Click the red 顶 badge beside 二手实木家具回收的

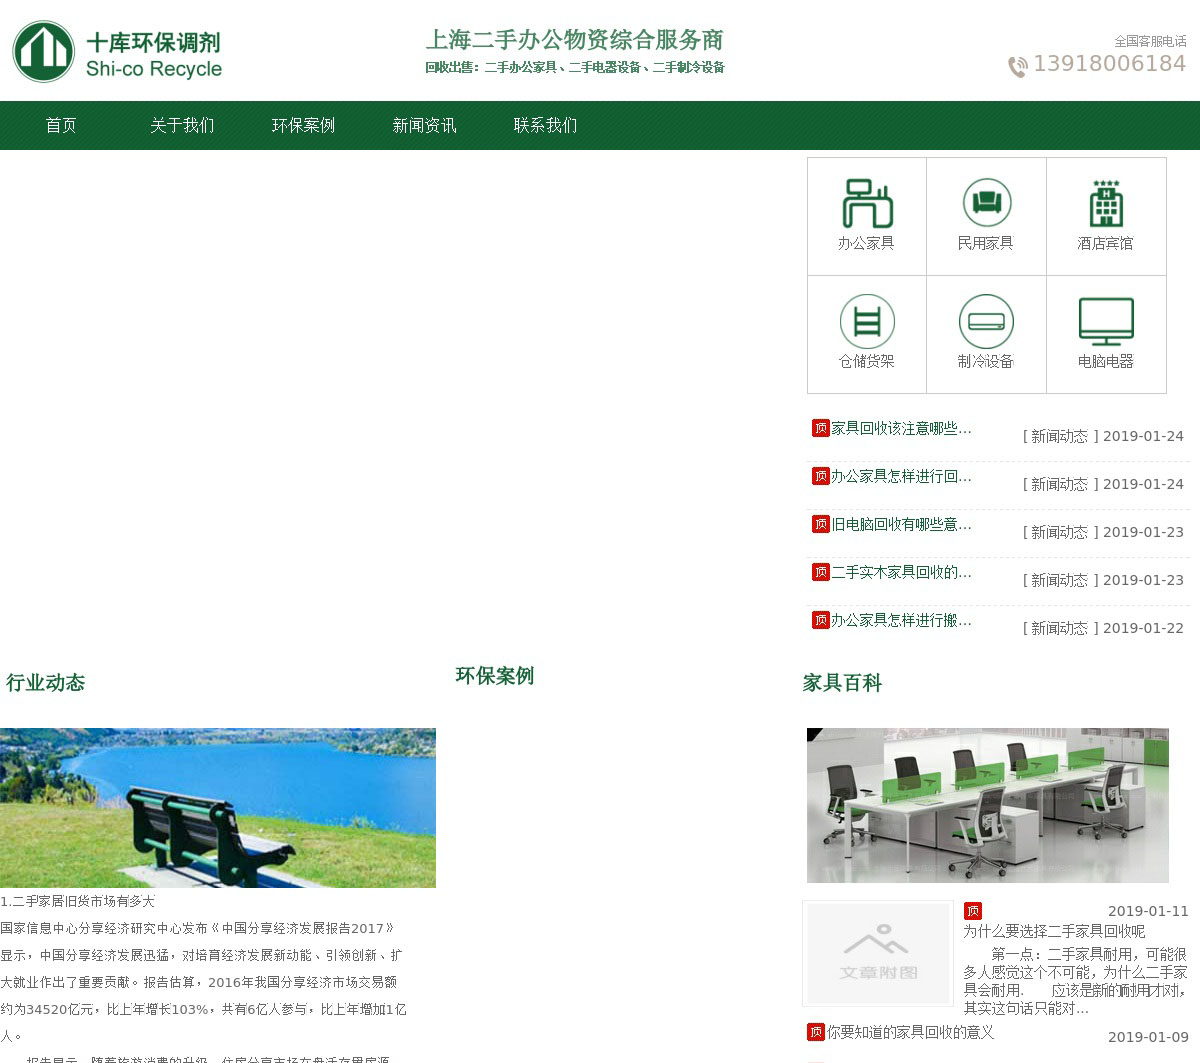[x=821, y=572]
